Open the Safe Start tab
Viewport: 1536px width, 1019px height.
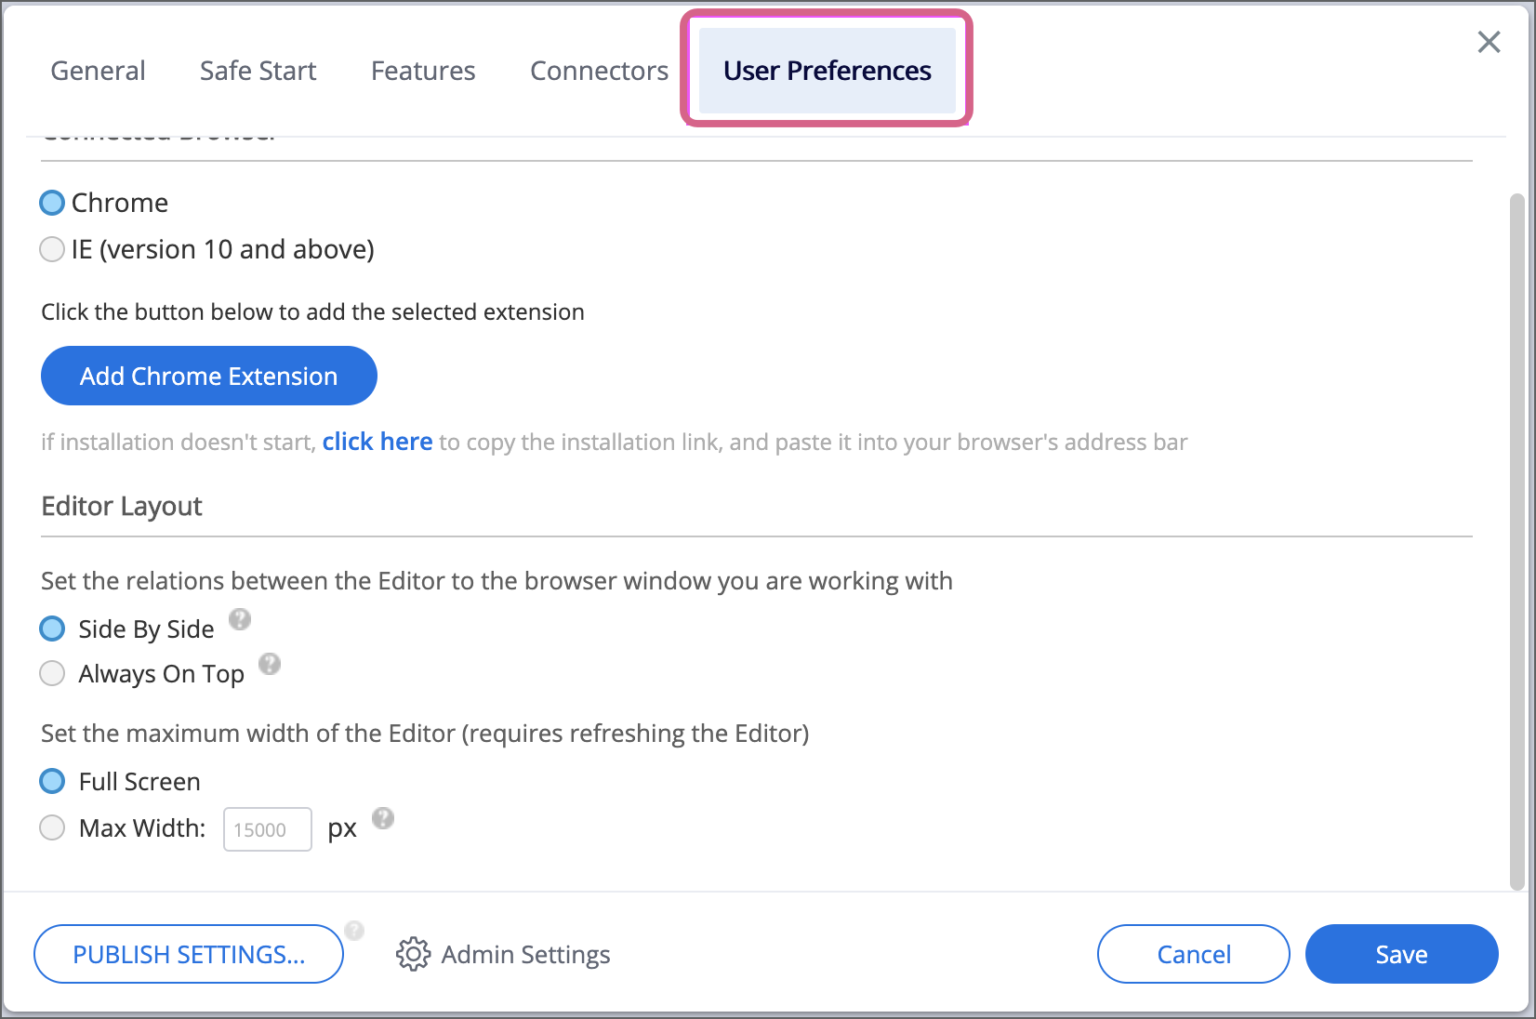pos(257,70)
